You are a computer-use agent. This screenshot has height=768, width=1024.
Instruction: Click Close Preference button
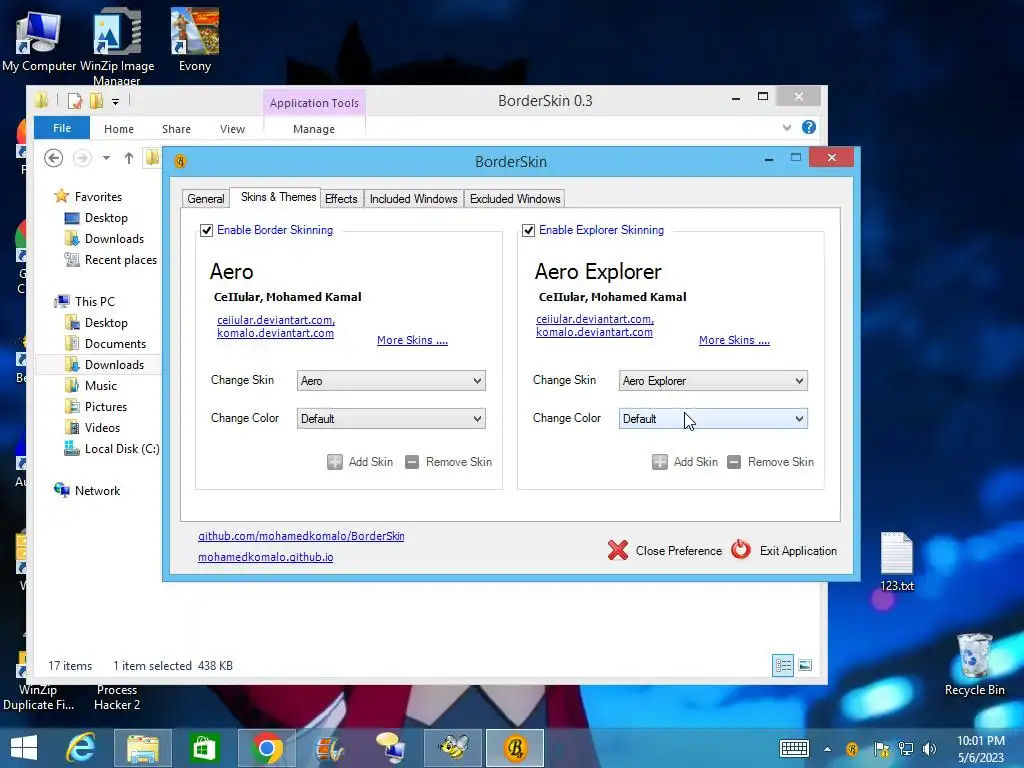pyautogui.click(x=665, y=551)
